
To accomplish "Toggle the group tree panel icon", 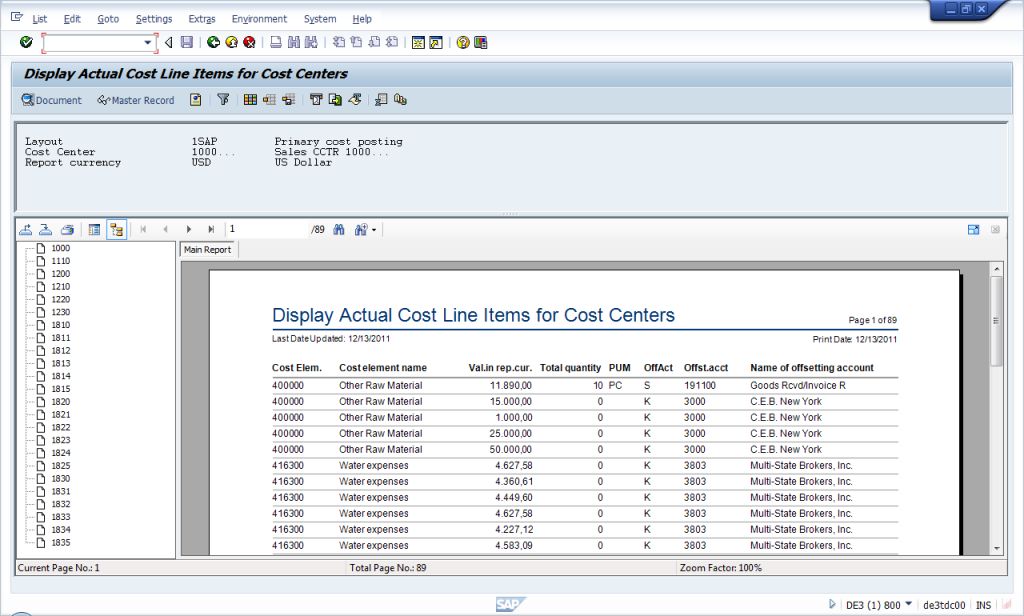I will 116,229.
